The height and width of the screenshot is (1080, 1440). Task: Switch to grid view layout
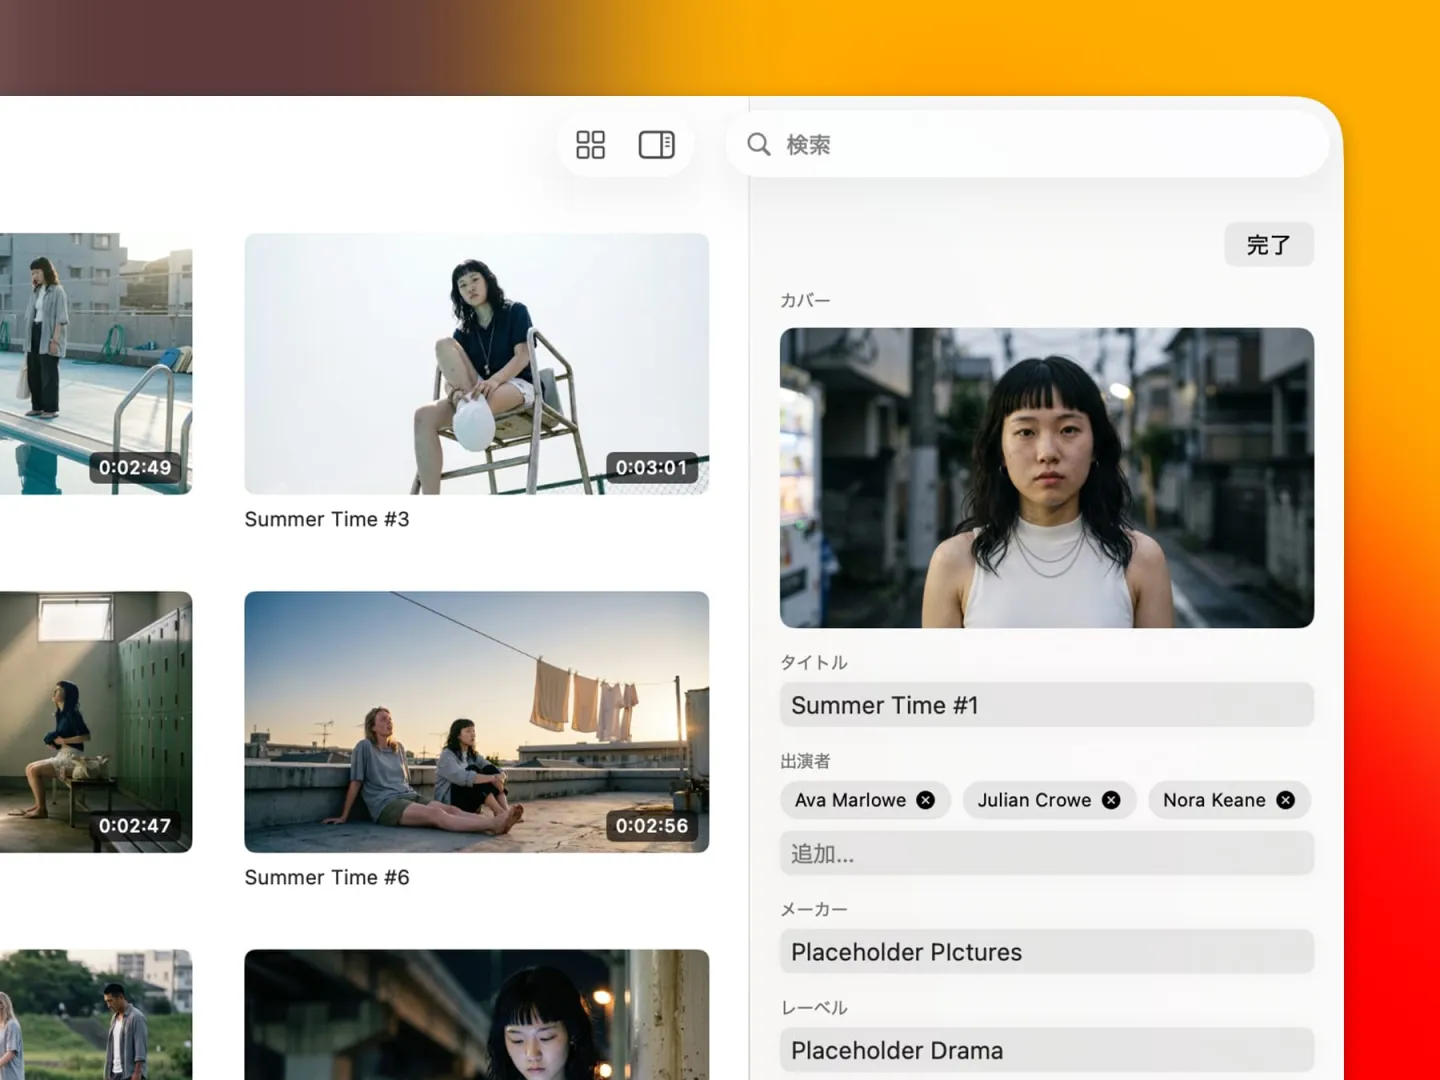click(590, 145)
